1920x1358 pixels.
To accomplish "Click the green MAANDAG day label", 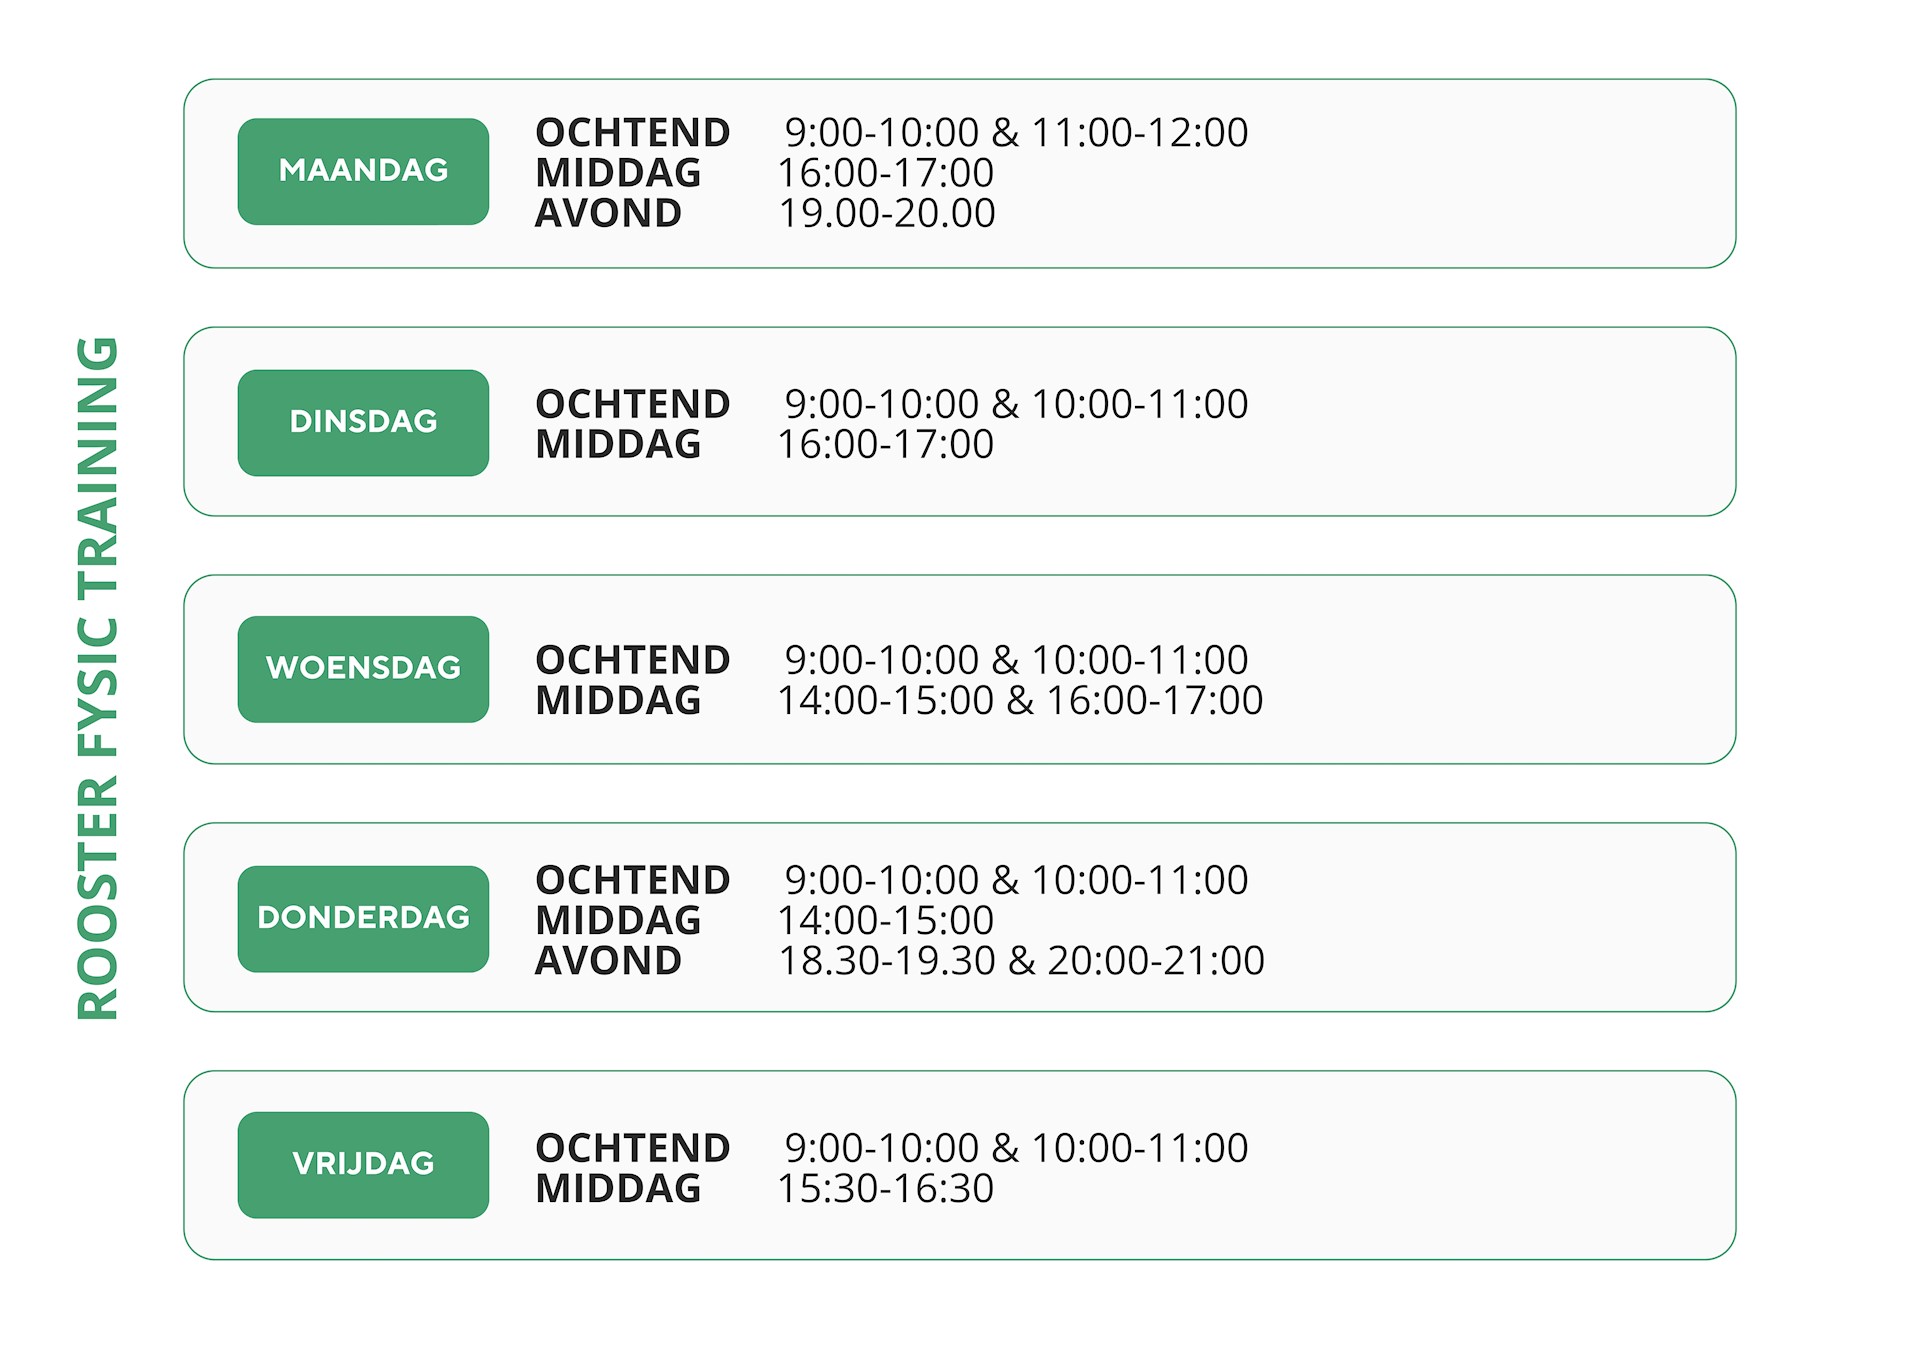I will point(363,171).
